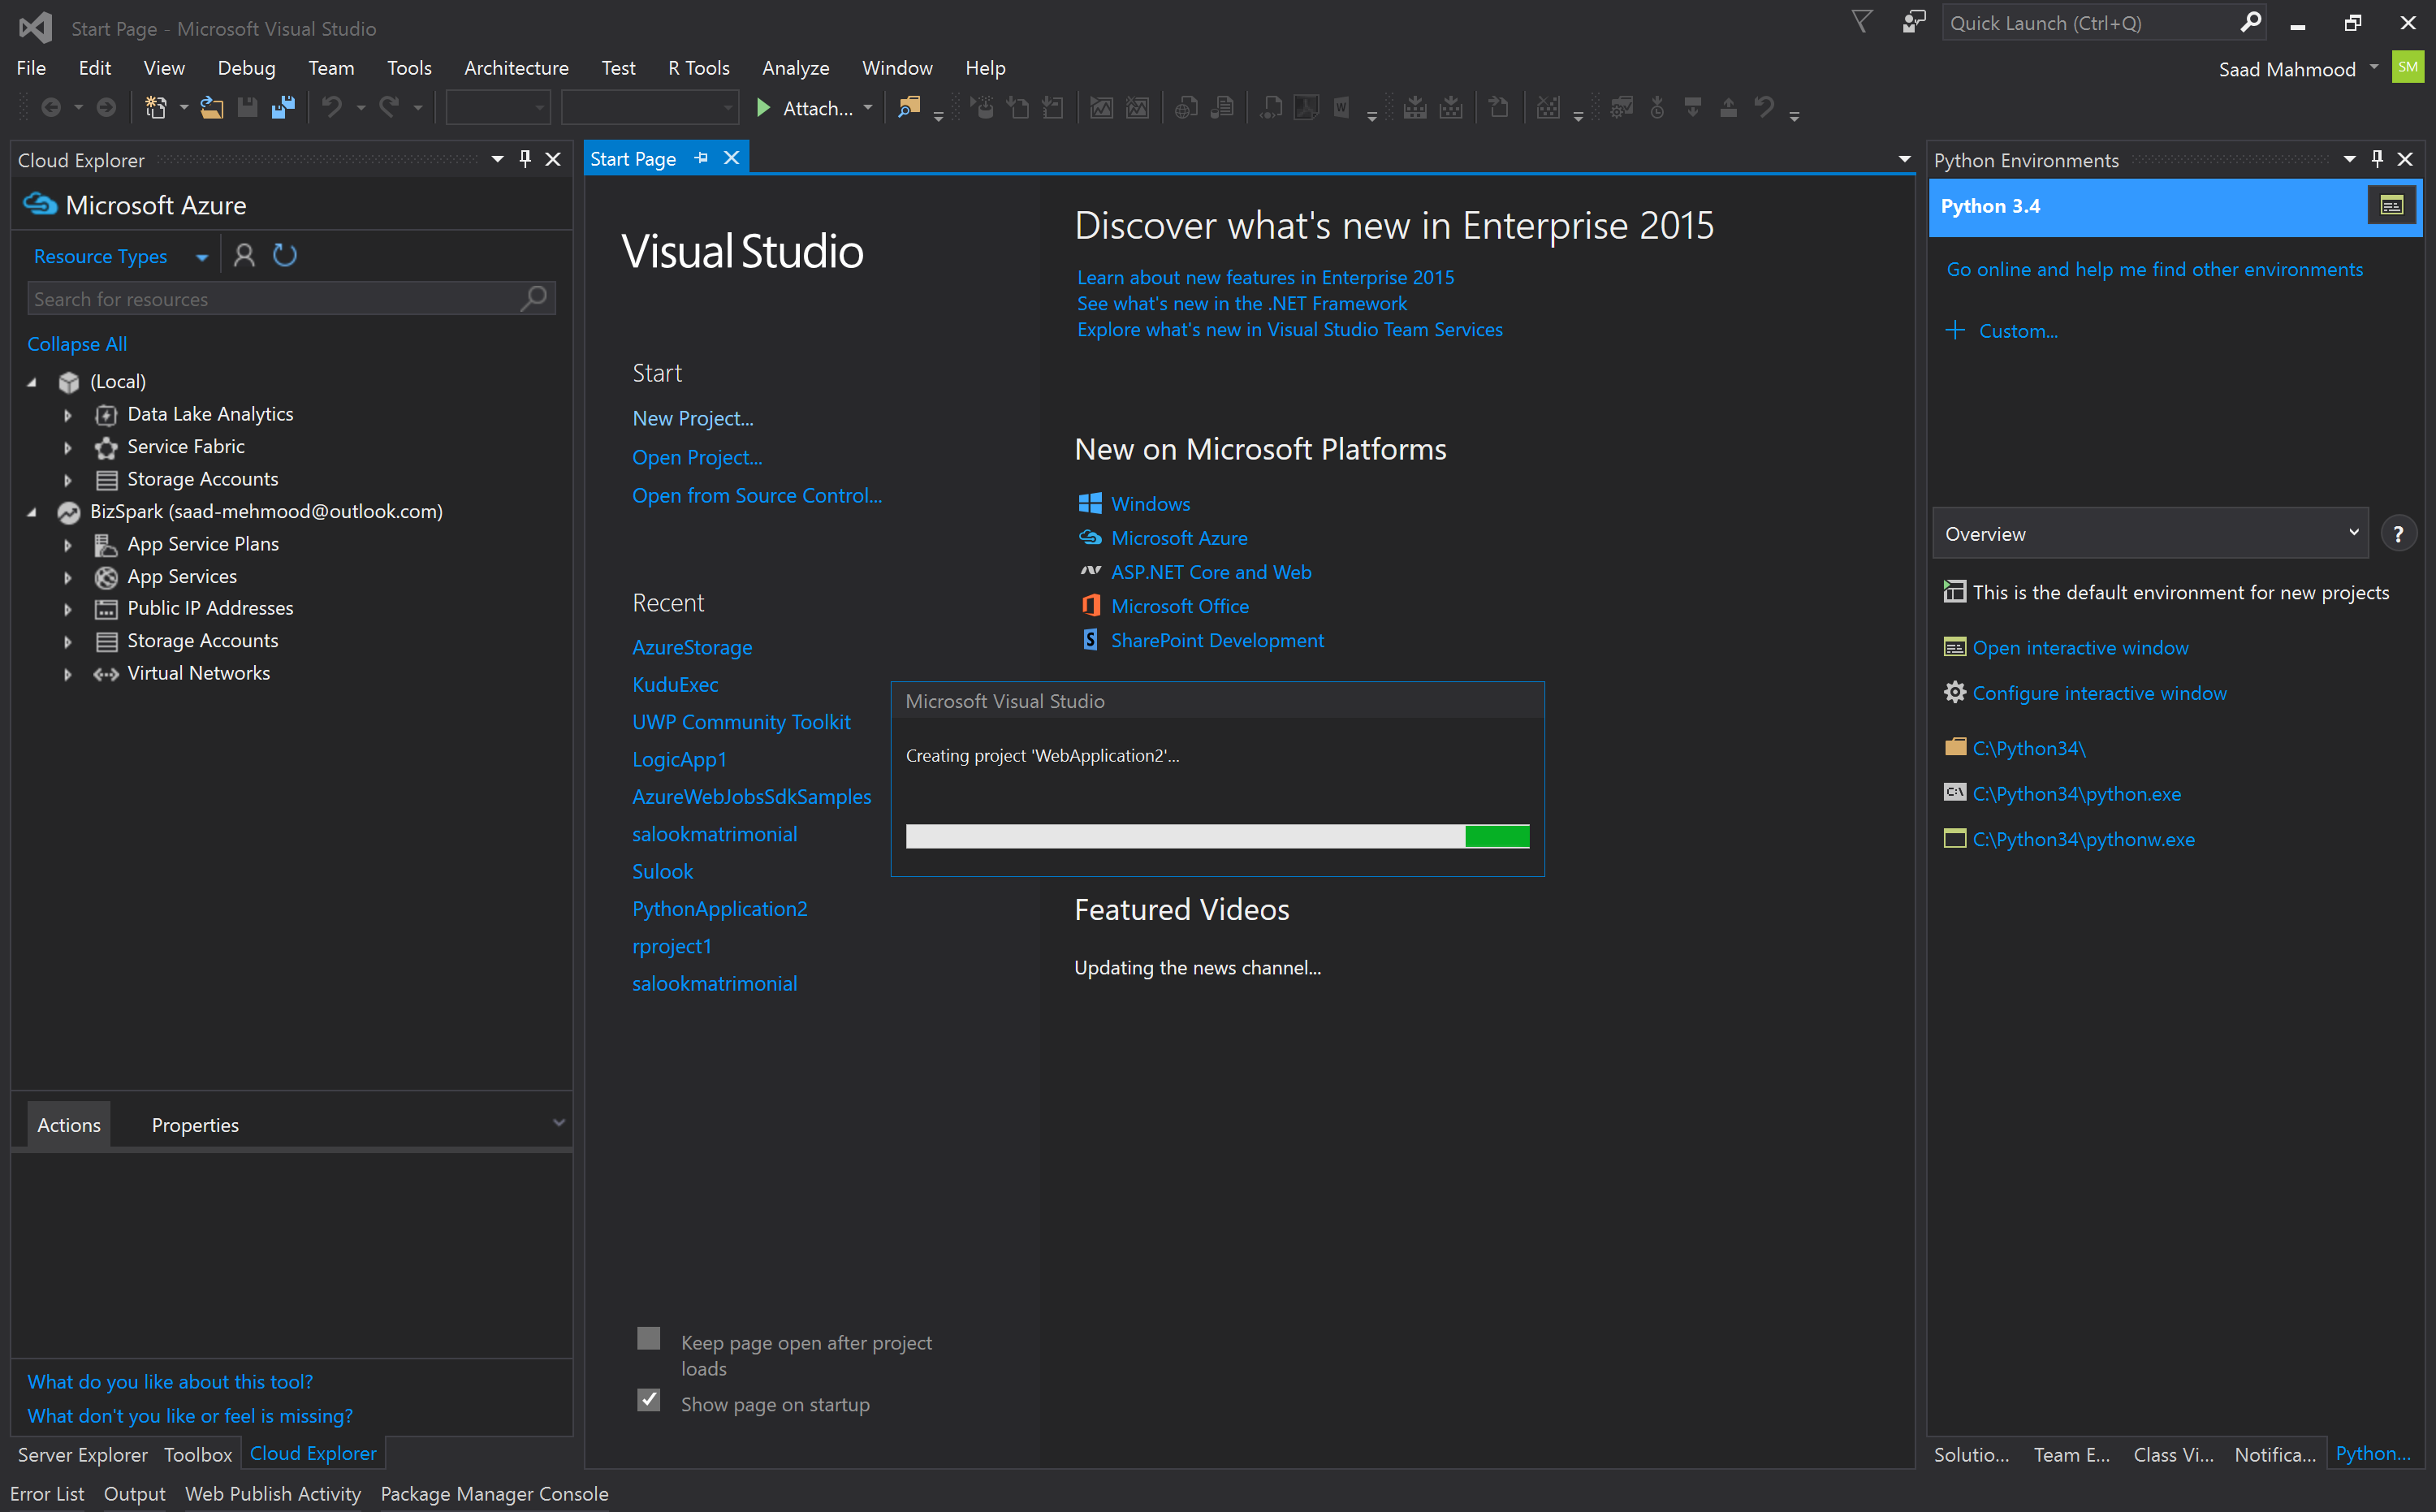Click Configure interactive window link
Image resolution: width=2436 pixels, height=1512 pixels.
(x=2099, y=693)
